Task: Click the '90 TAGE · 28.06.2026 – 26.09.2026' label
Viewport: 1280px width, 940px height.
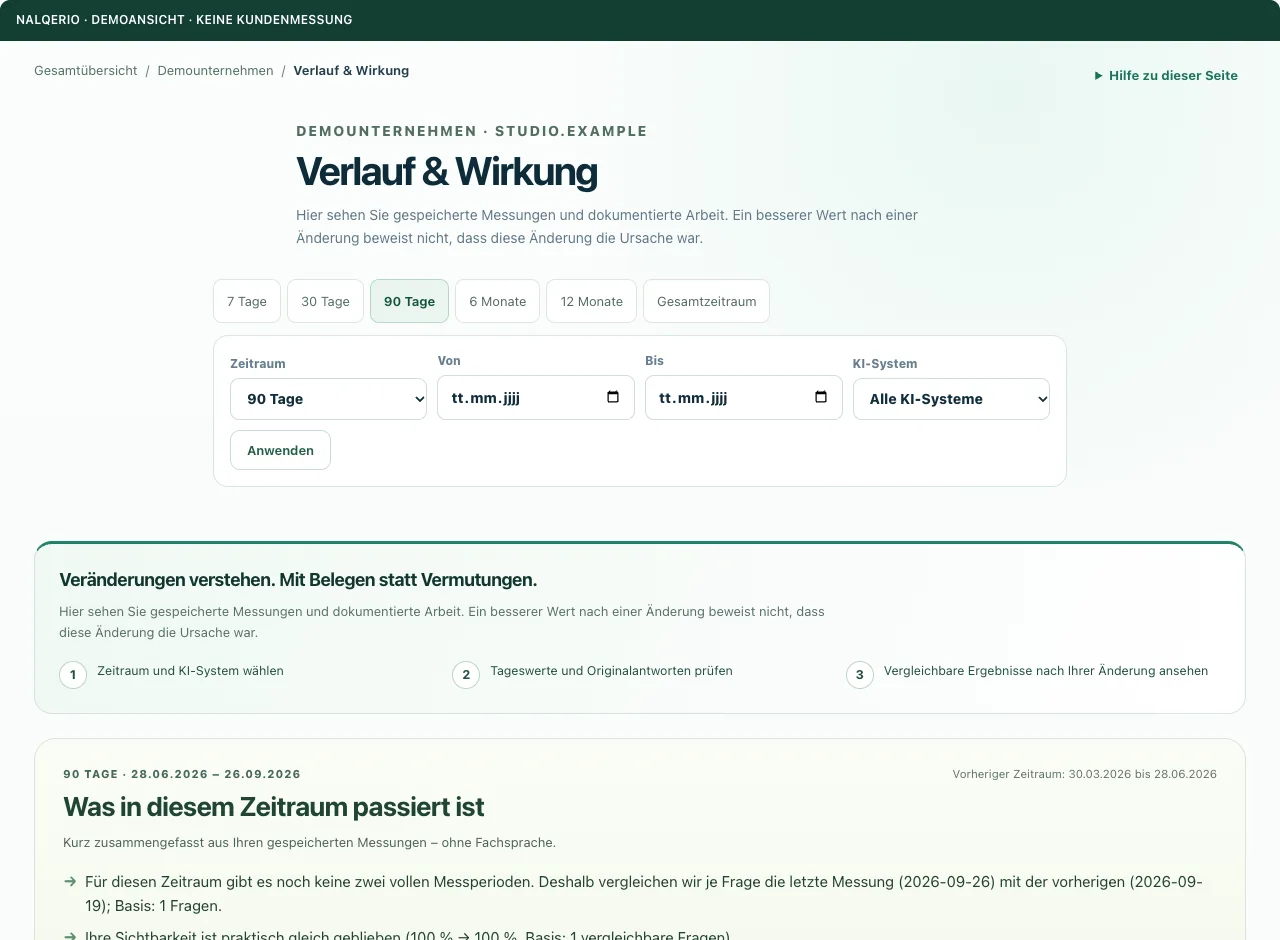Action: [x=182, y=774]
